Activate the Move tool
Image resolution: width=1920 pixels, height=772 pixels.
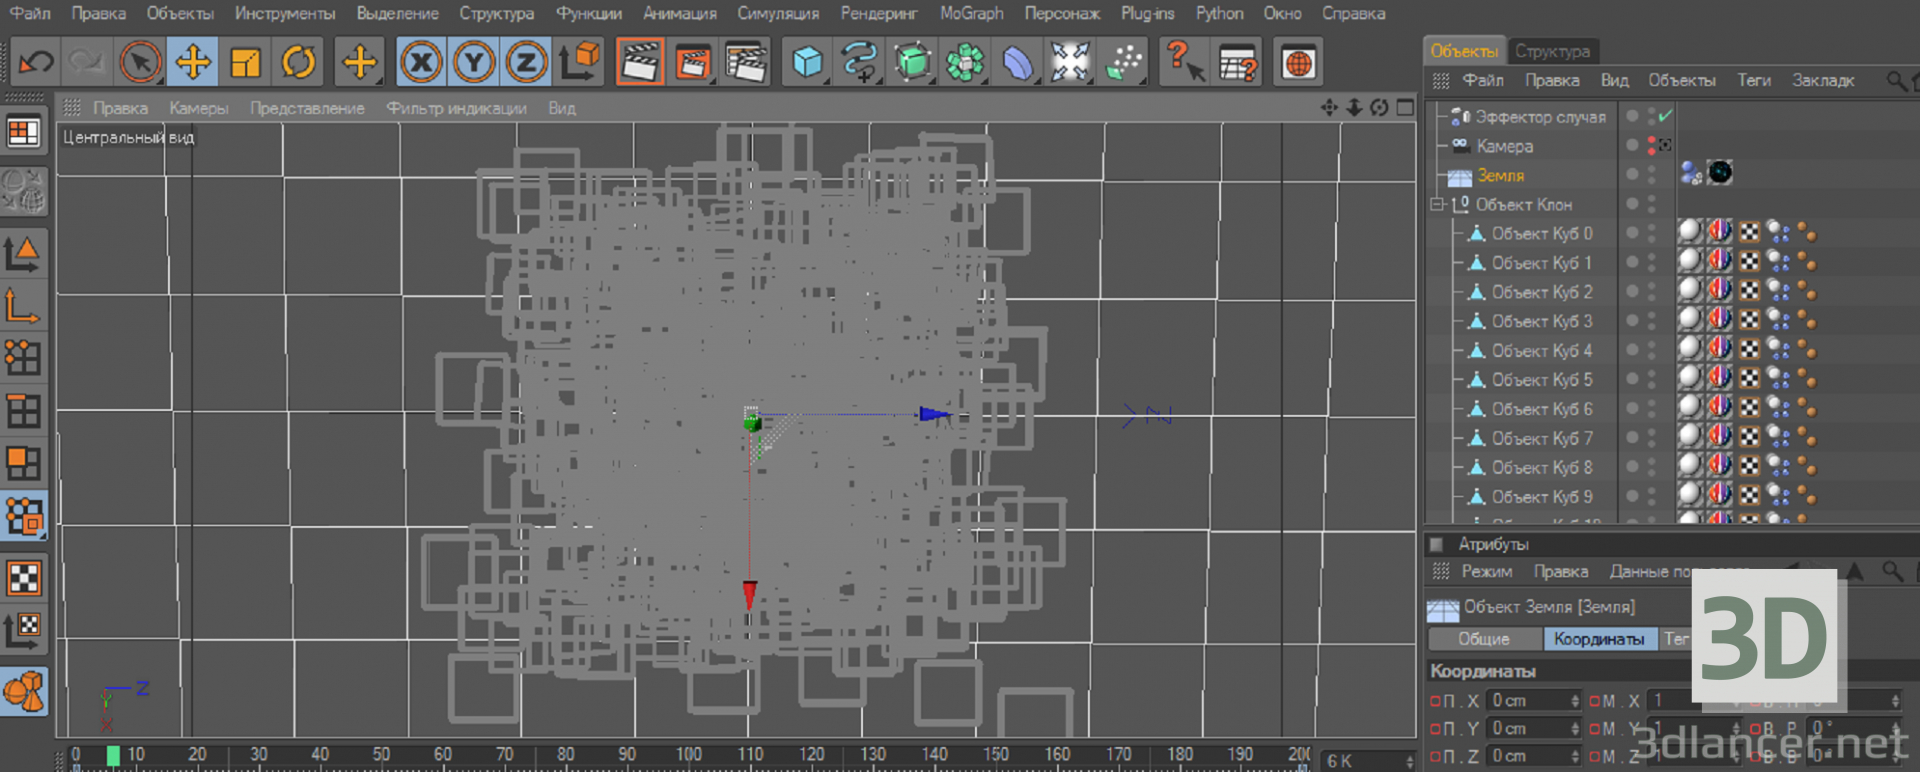coord(193,63)
